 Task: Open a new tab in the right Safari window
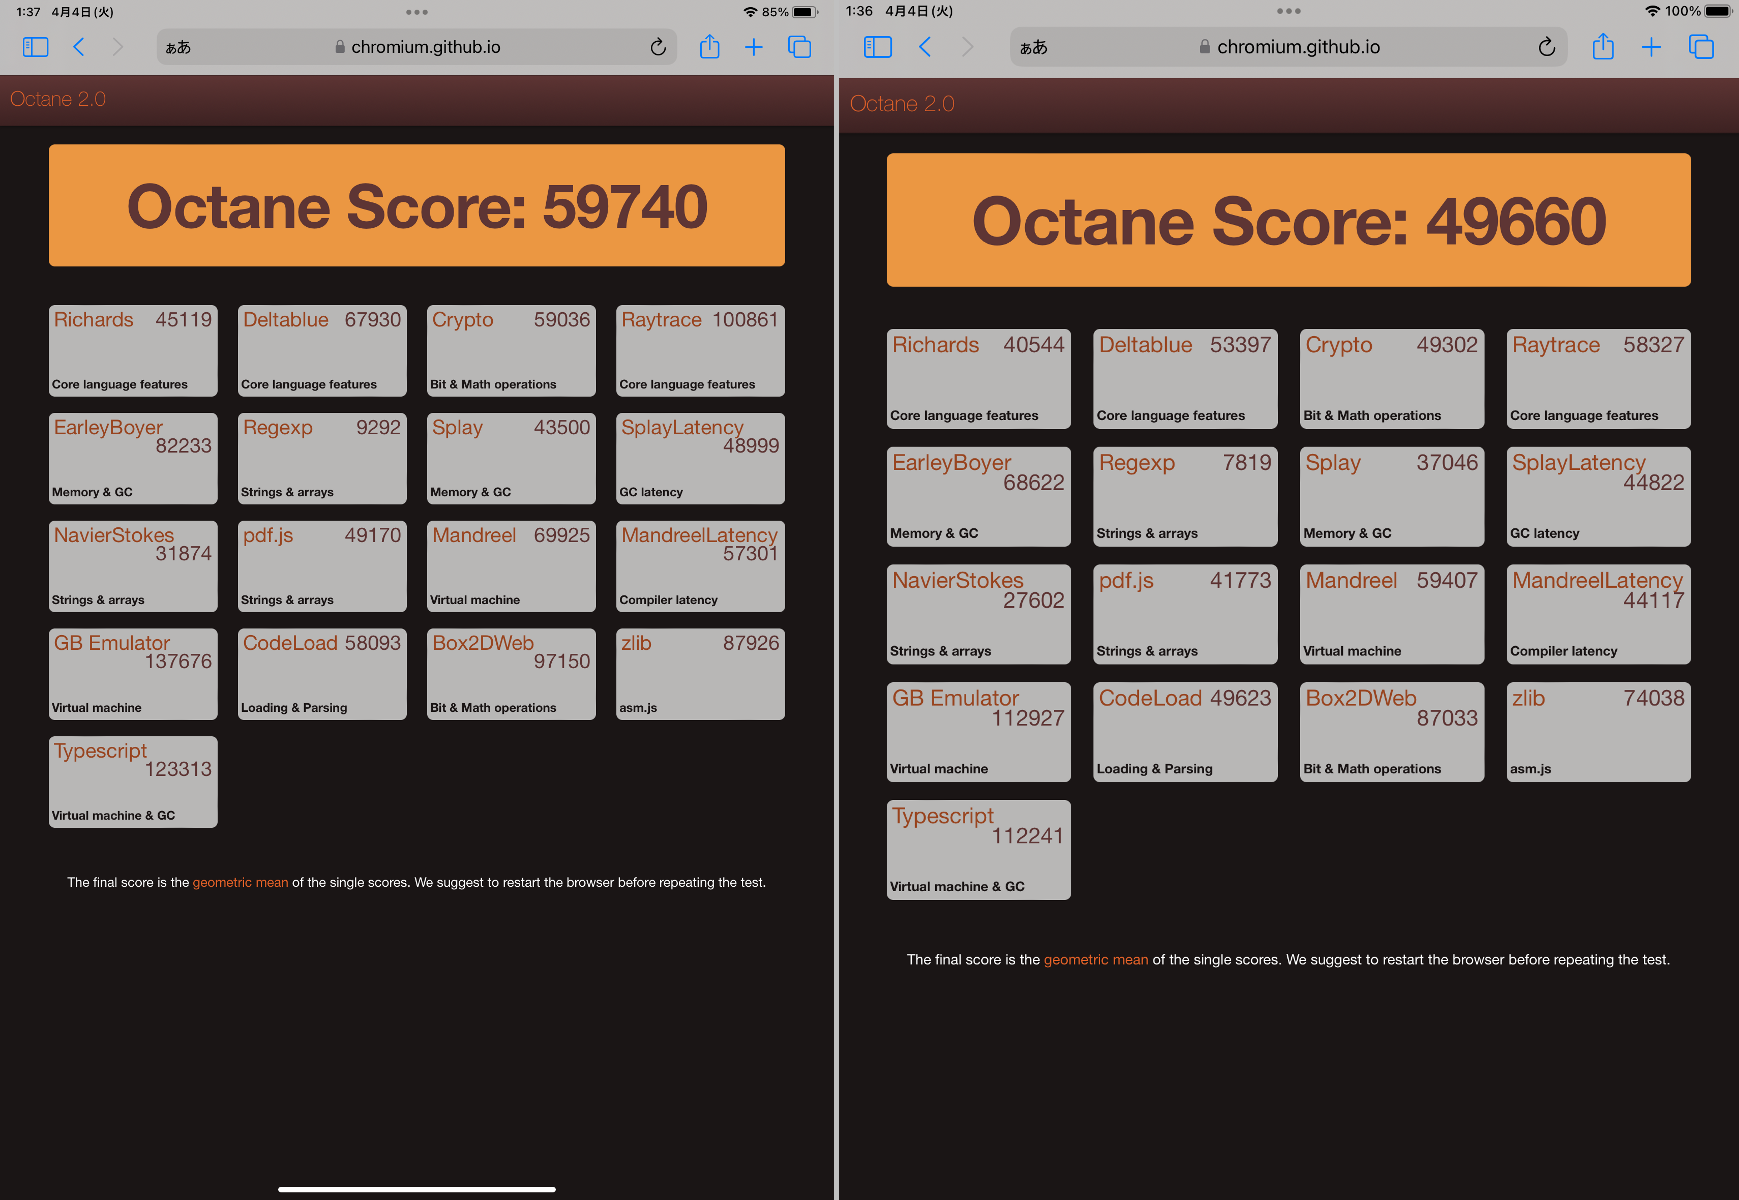click(1651, 46)
